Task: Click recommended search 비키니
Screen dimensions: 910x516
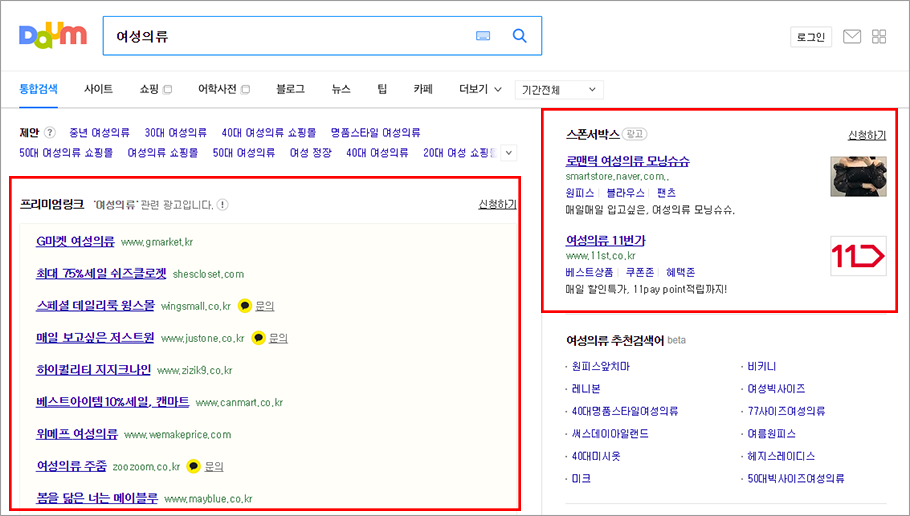Action: point(761,366)
